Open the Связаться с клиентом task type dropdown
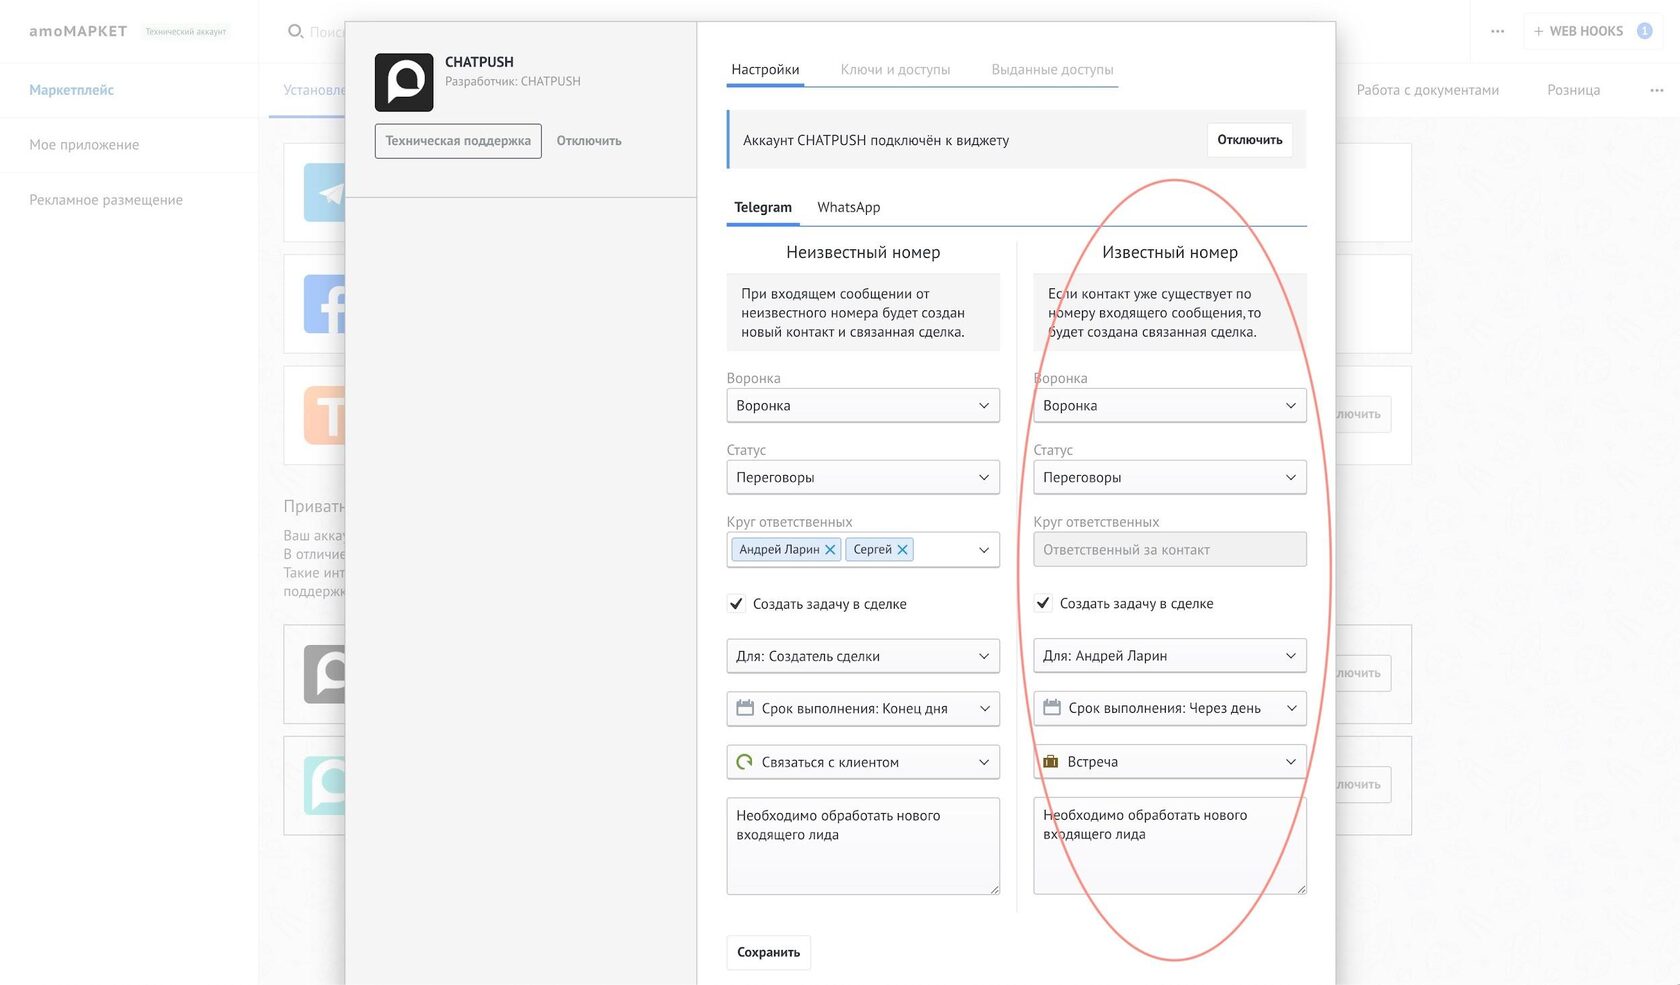Viewport: 1680px width, 985px height. pos(863,762)
